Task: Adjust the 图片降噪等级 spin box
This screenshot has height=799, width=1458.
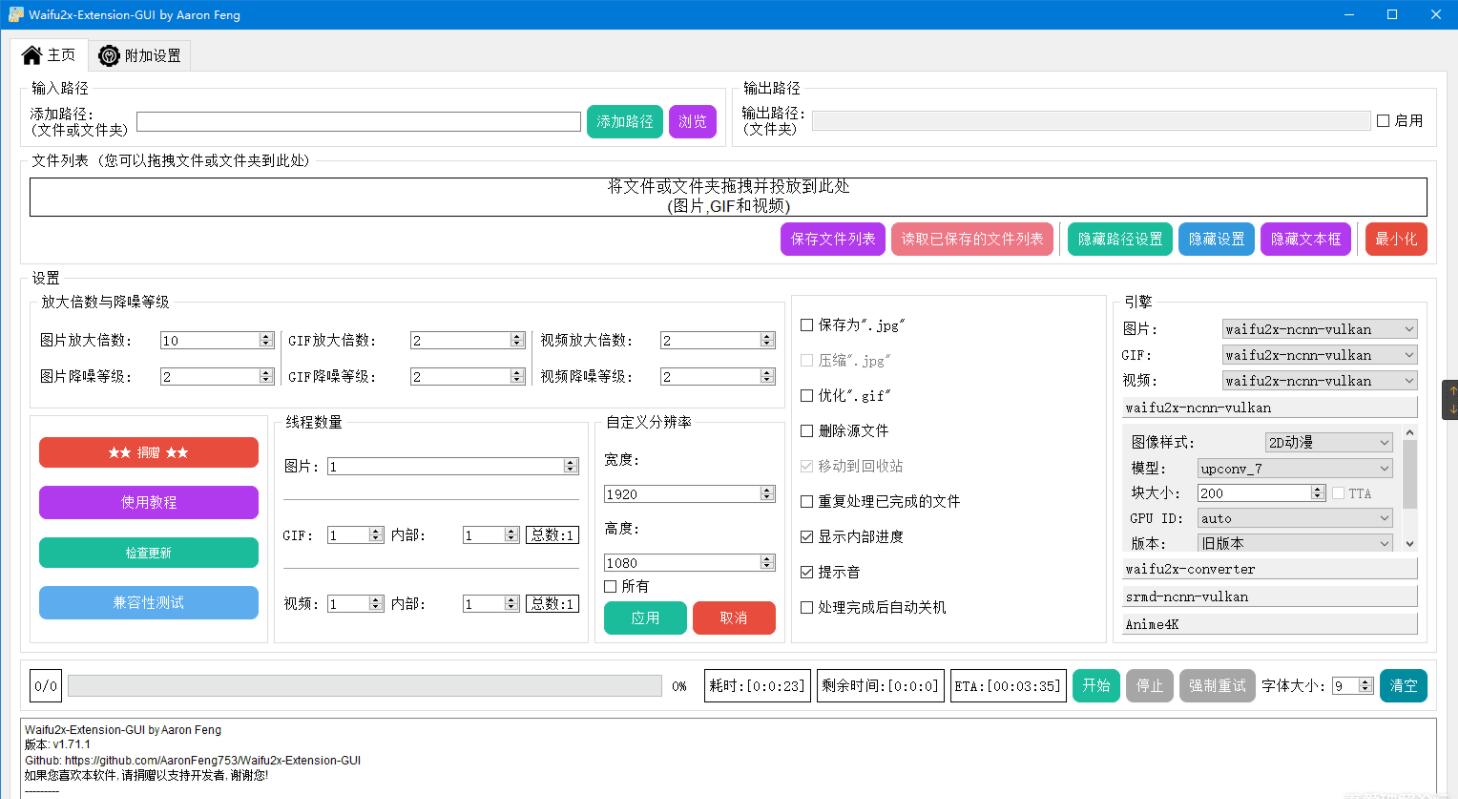Action: [217, 377]
